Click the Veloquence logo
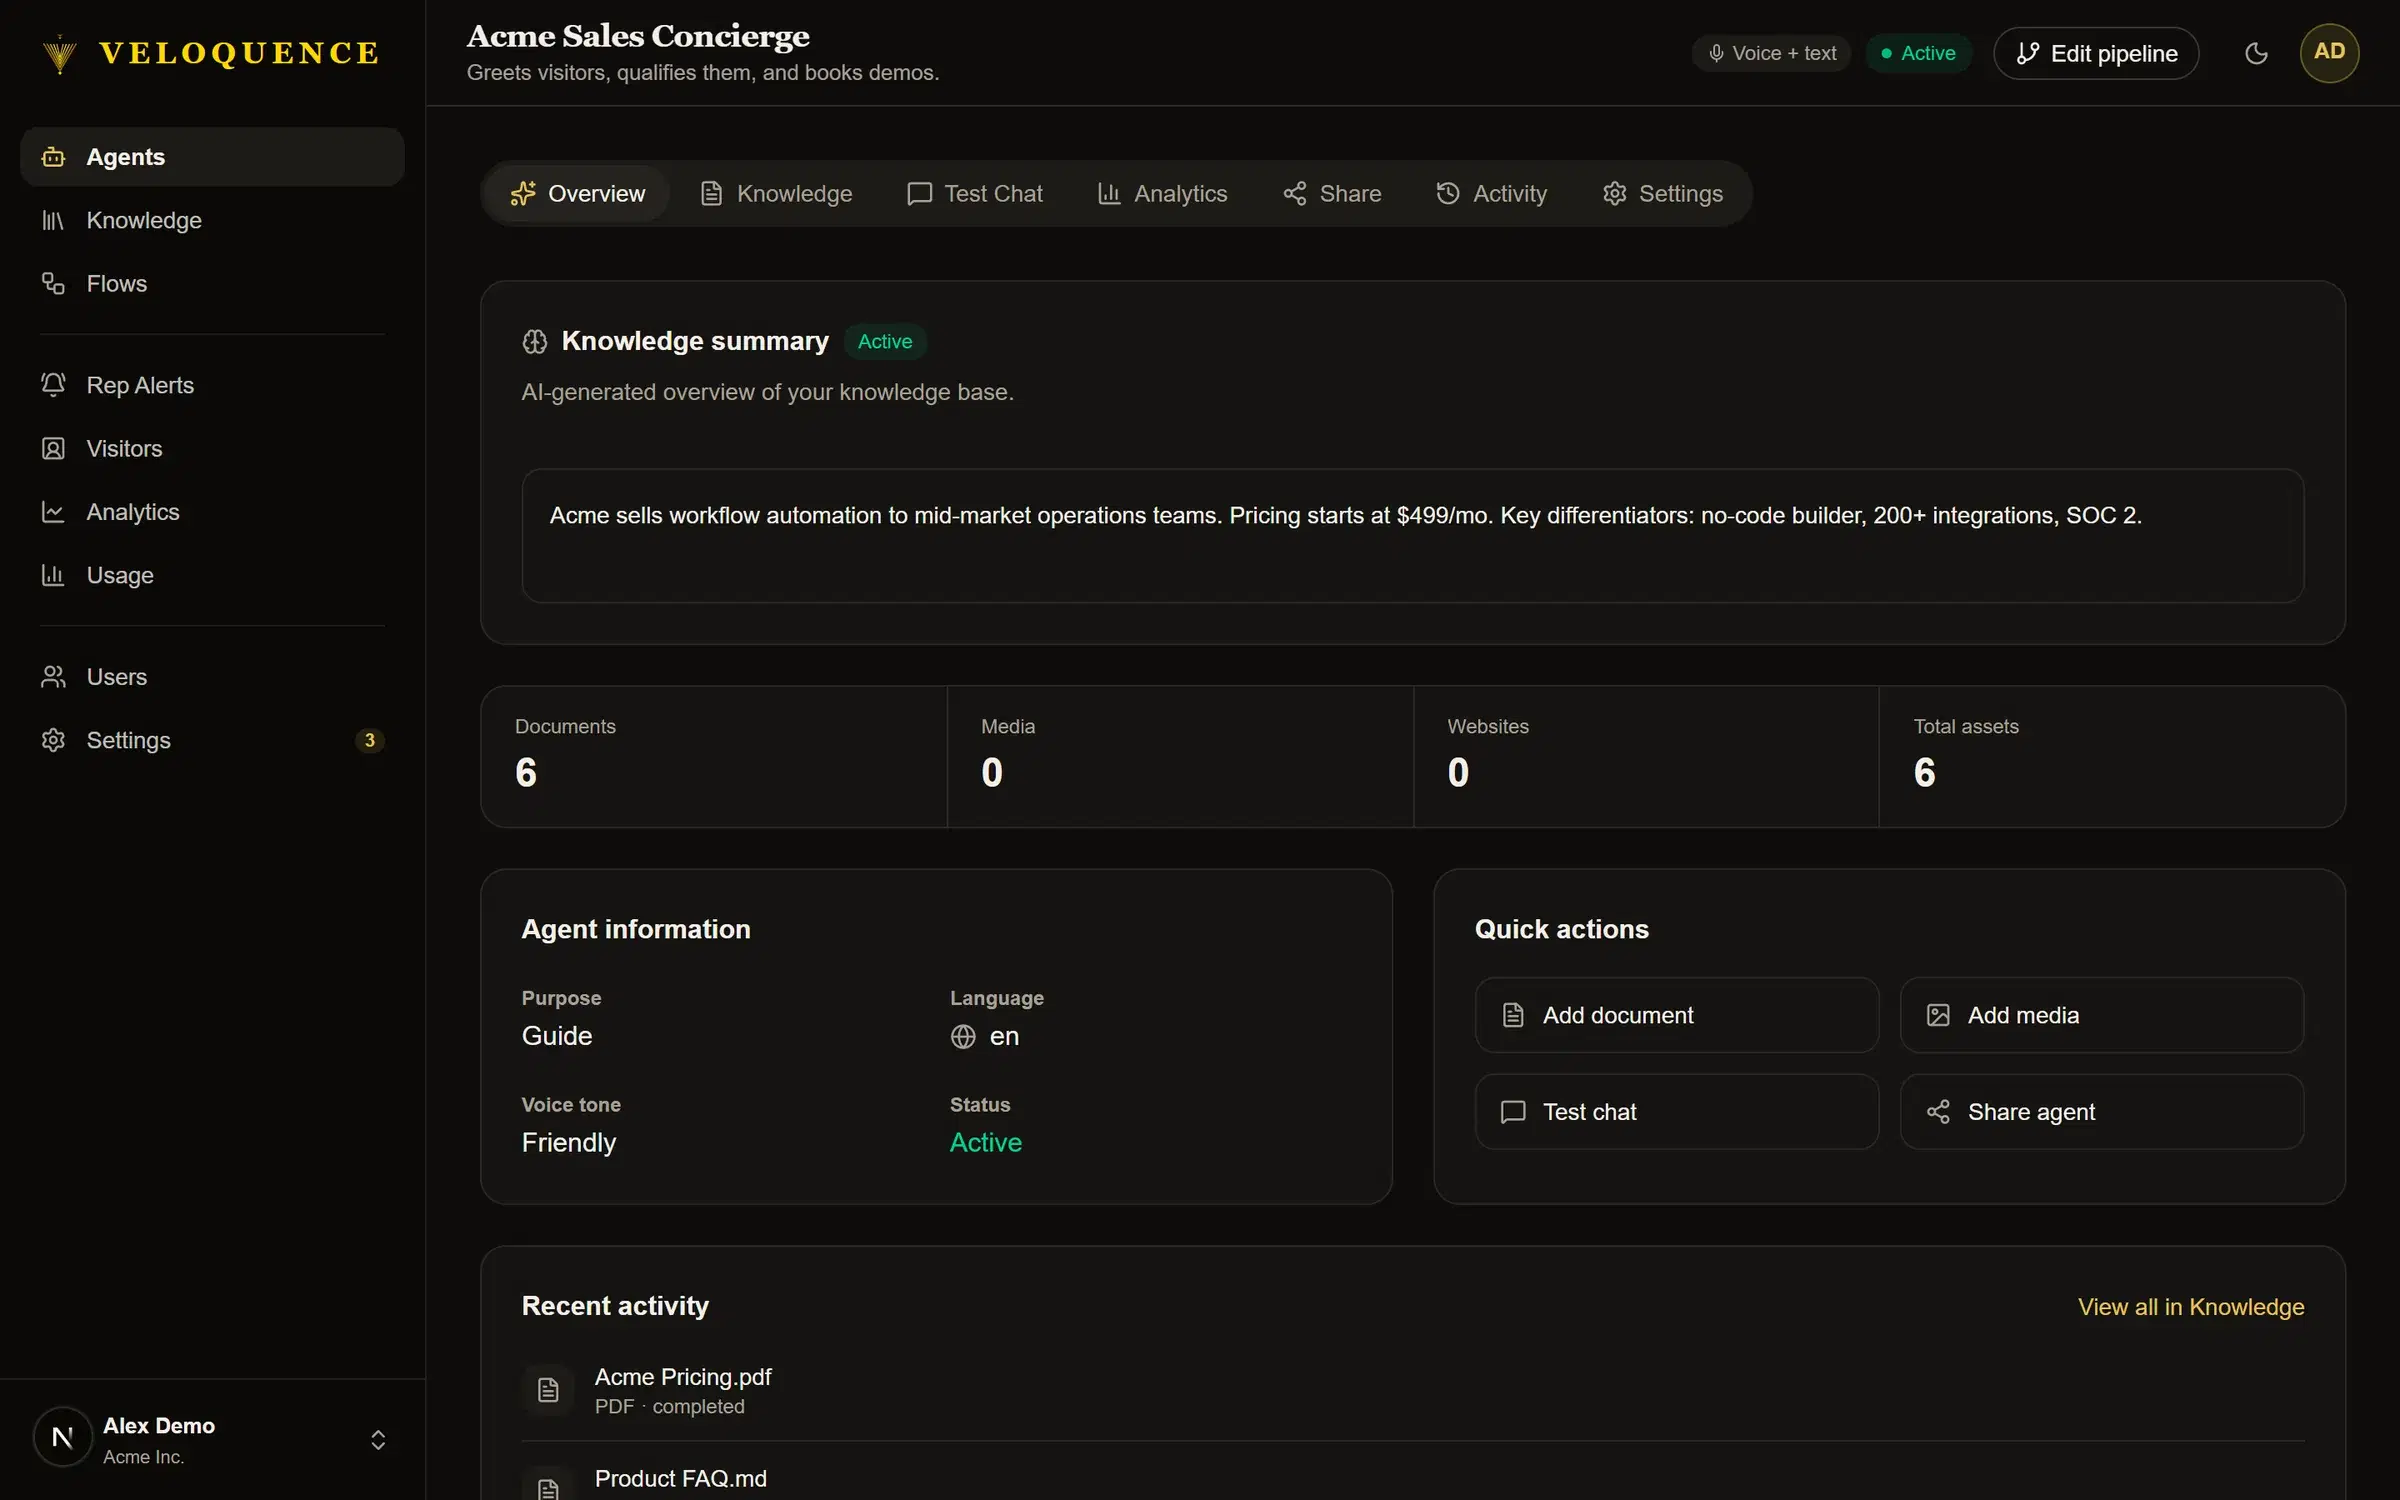This screenshot has width=2400, height=1500. (211, 53)
